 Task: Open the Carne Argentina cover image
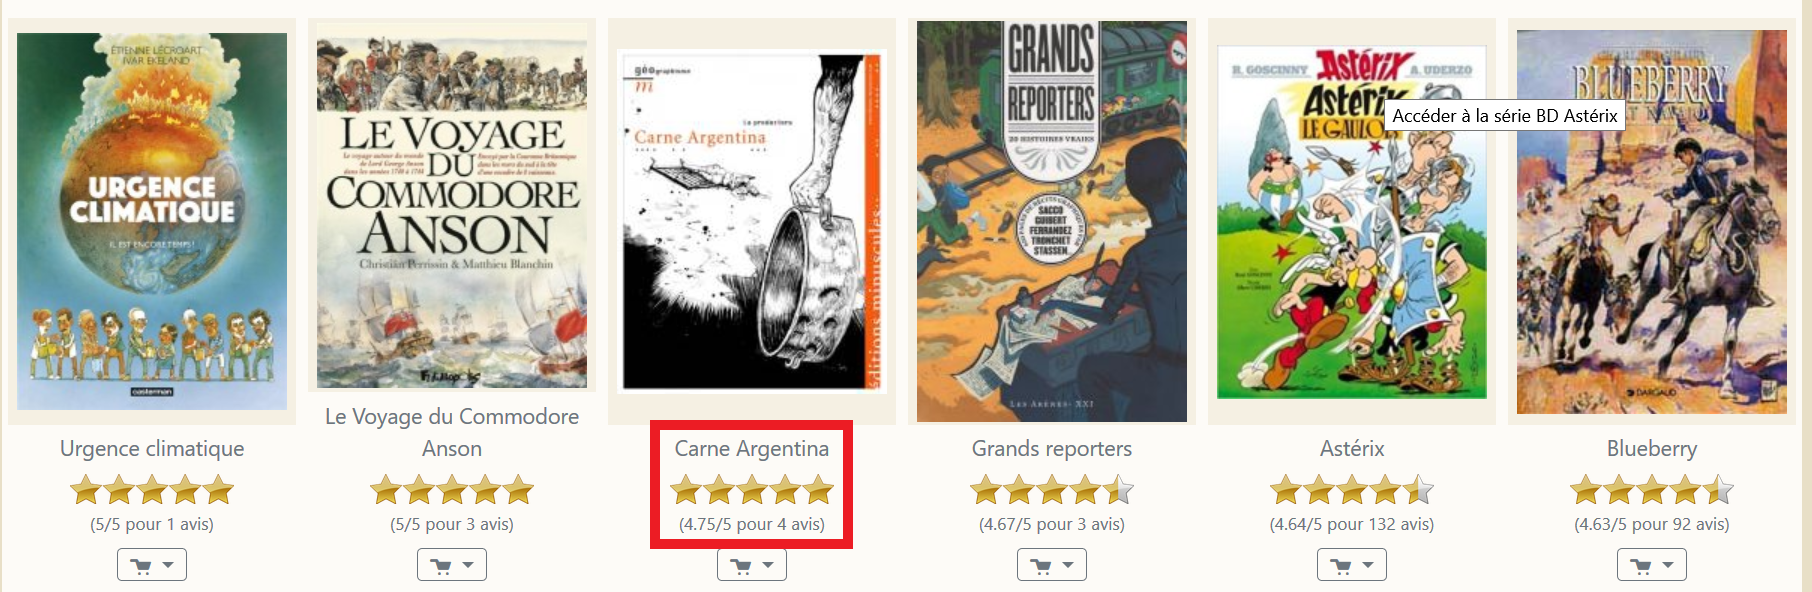coord(752,220)
